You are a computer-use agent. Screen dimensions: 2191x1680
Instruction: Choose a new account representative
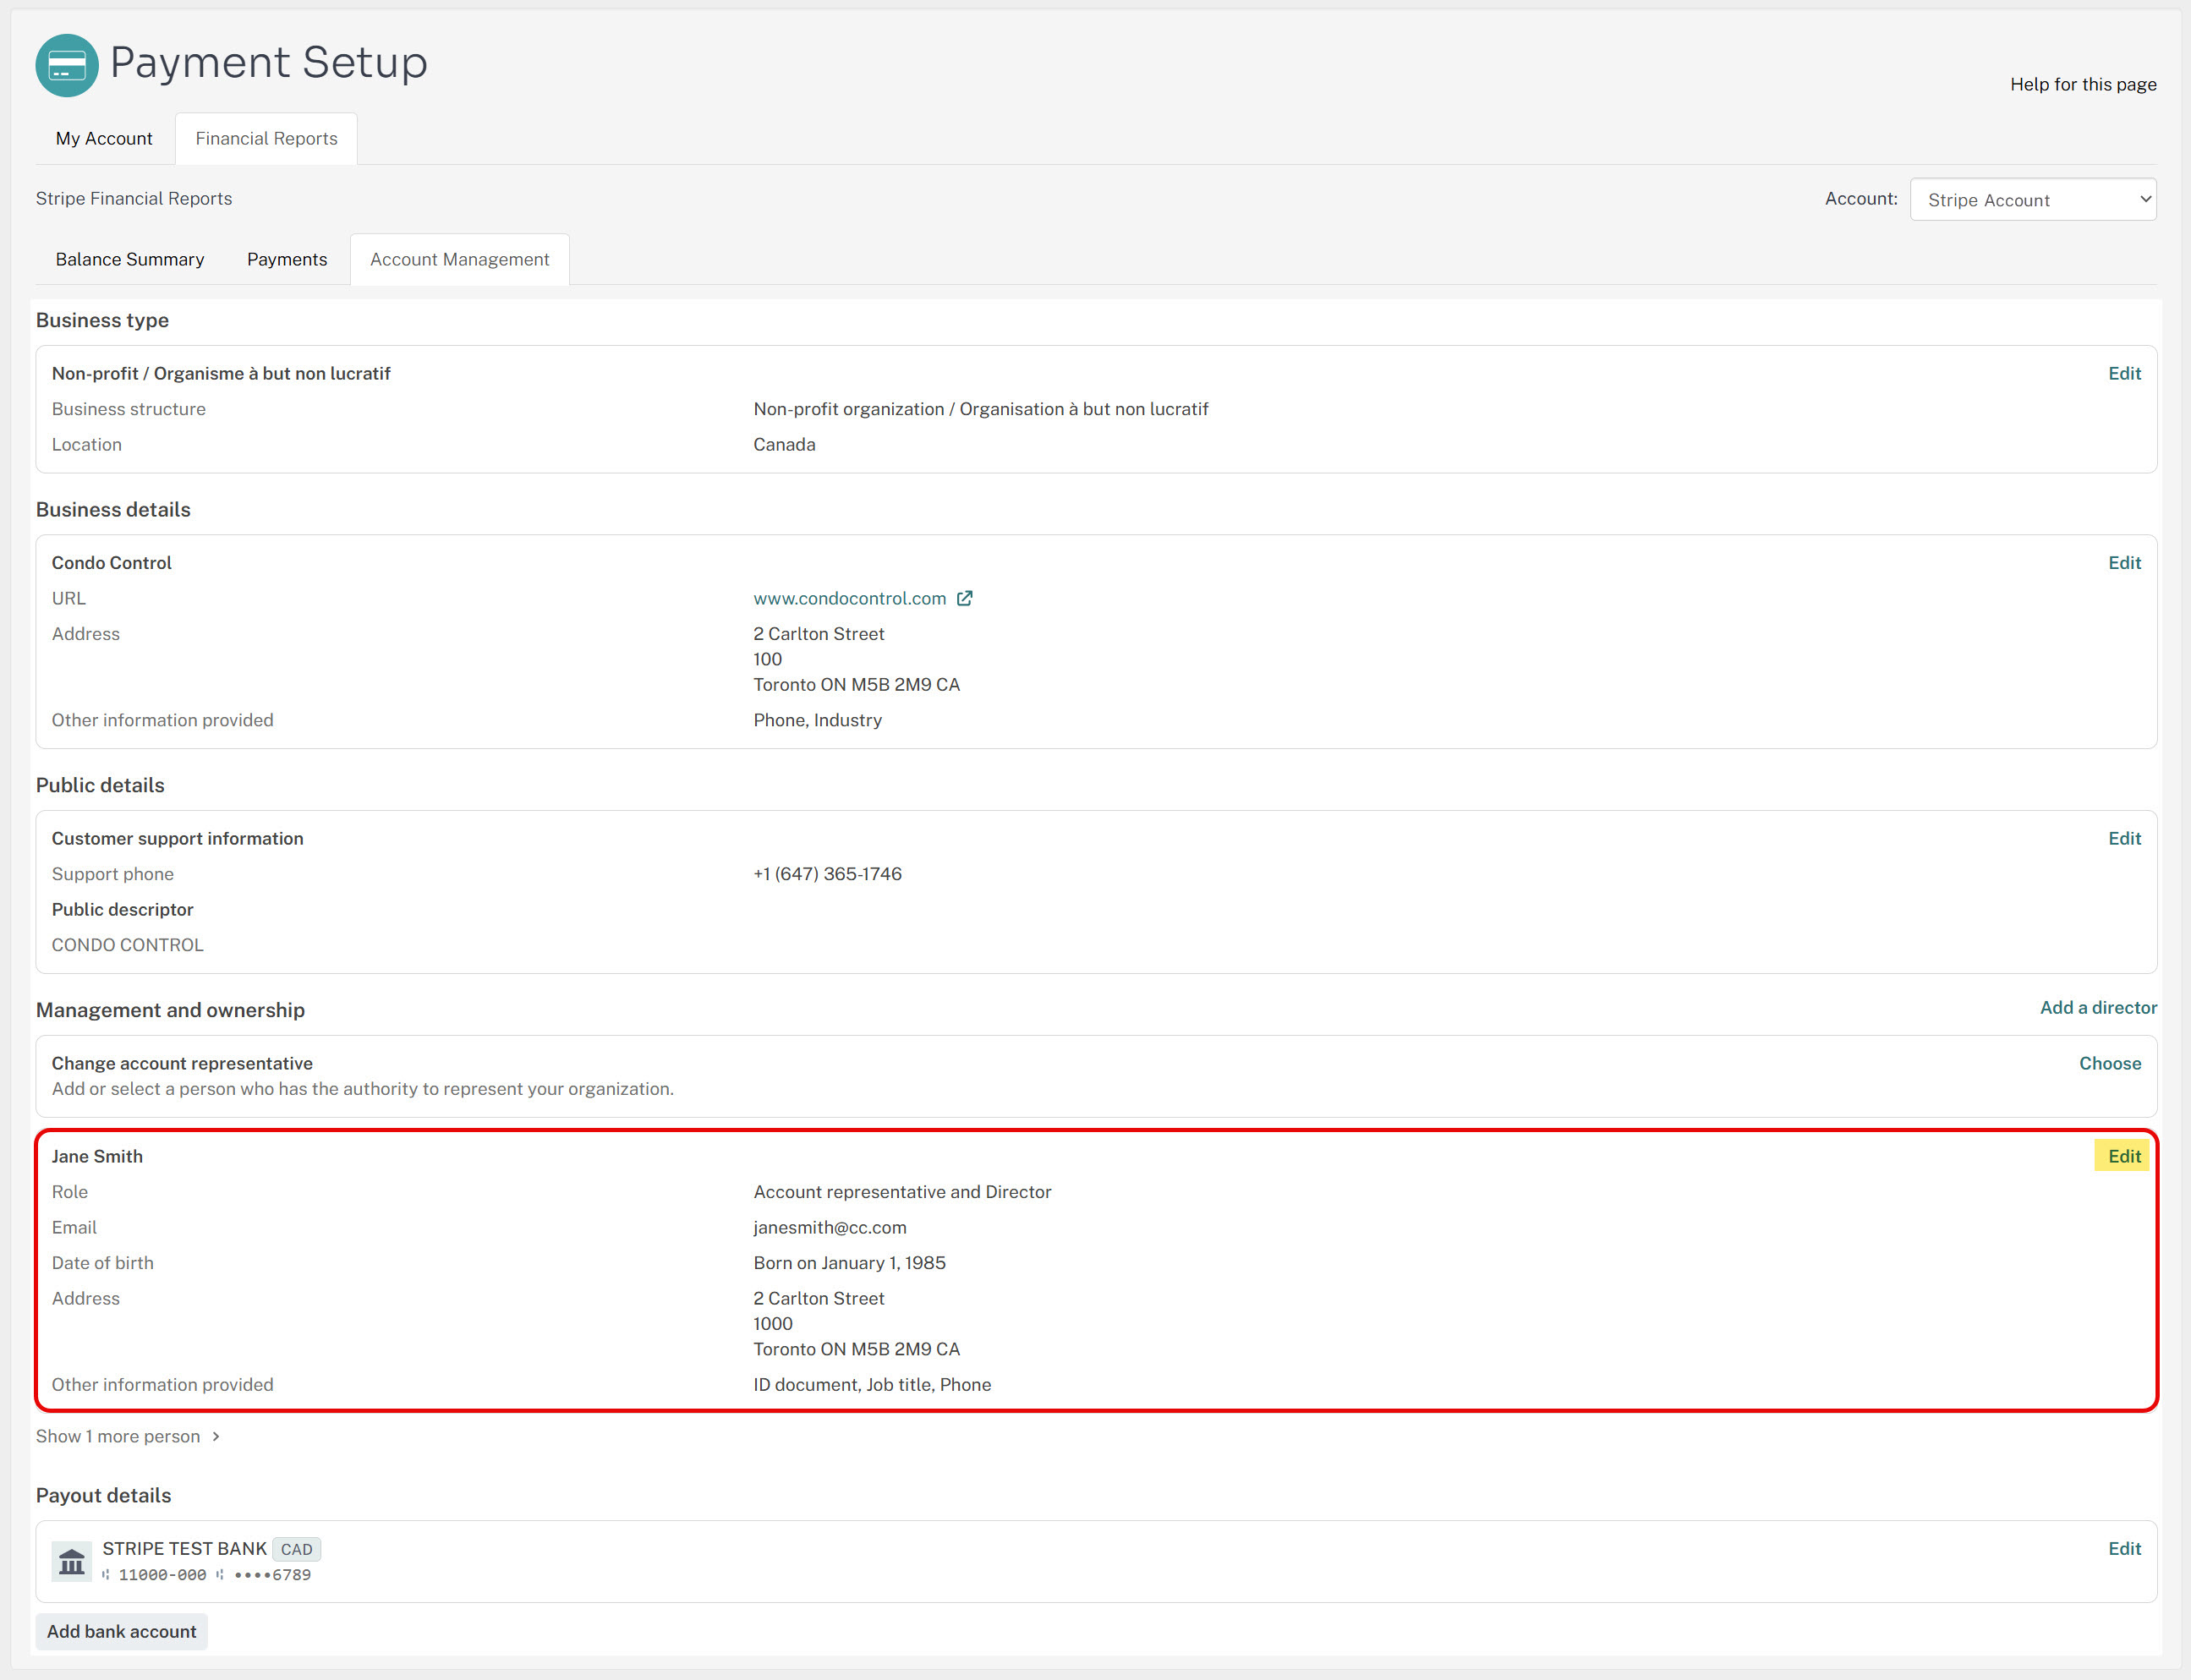pyautogui.click(x=2110, y=1063)
